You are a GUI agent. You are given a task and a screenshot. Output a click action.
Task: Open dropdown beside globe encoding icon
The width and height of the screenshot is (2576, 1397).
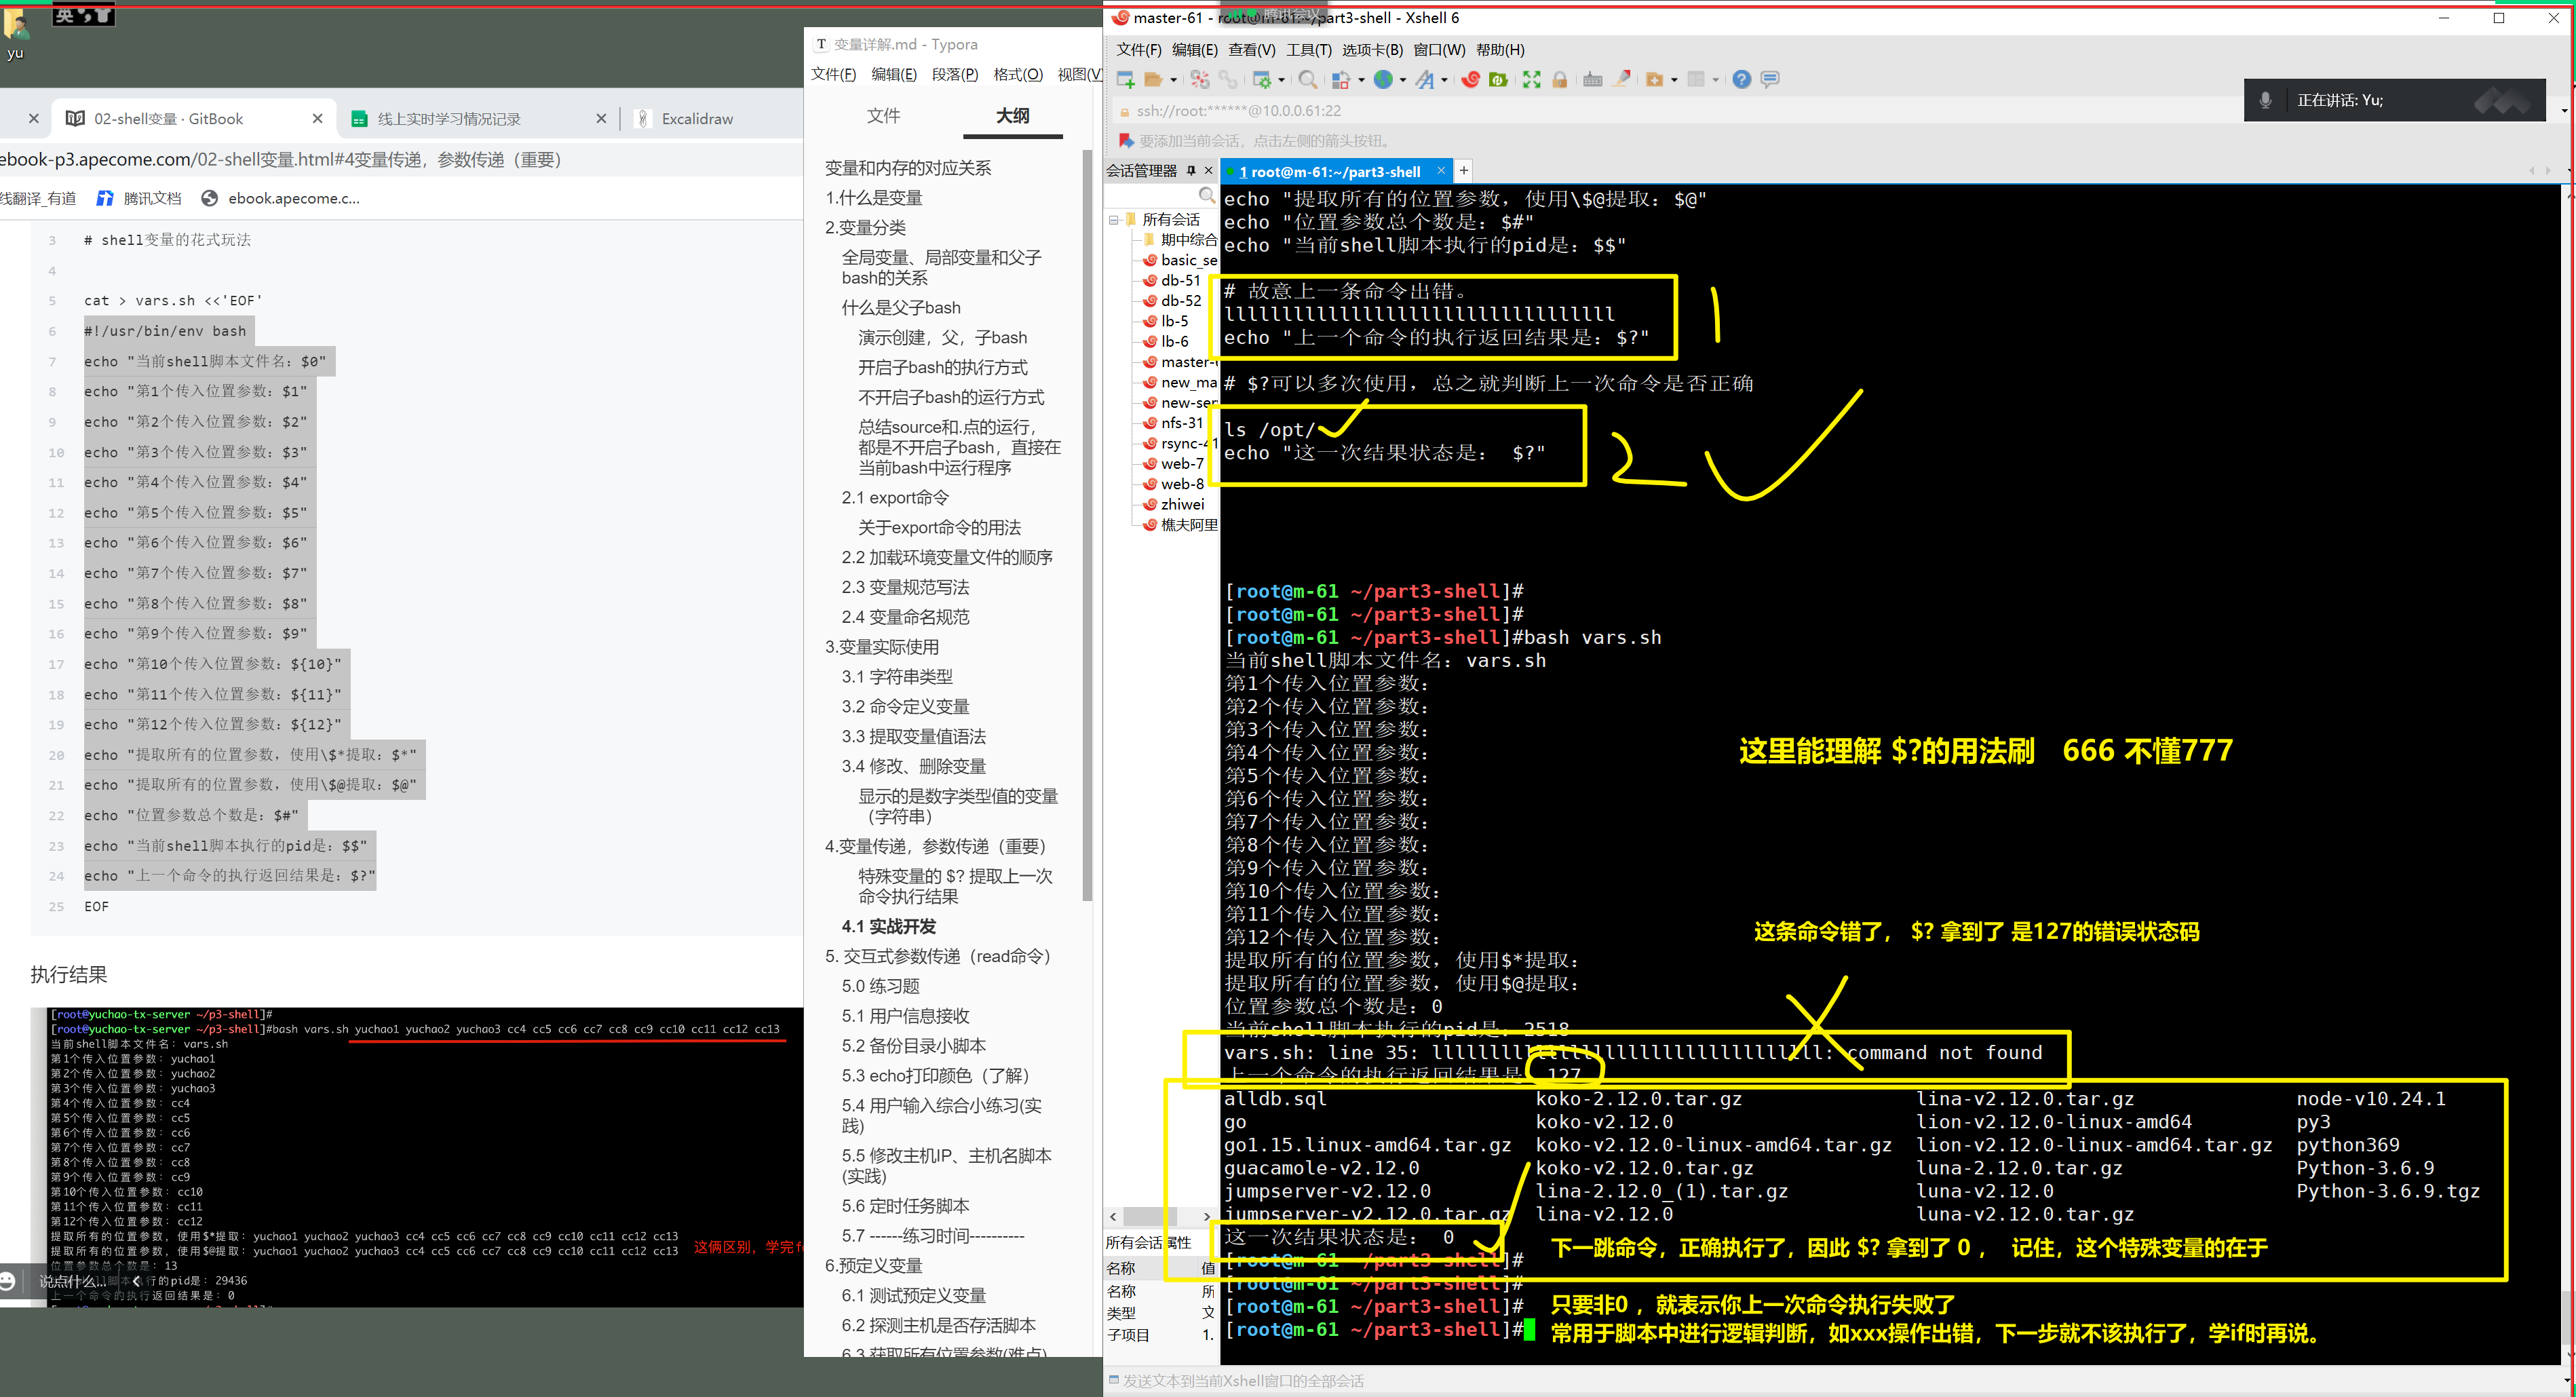tap(1402, 81)
